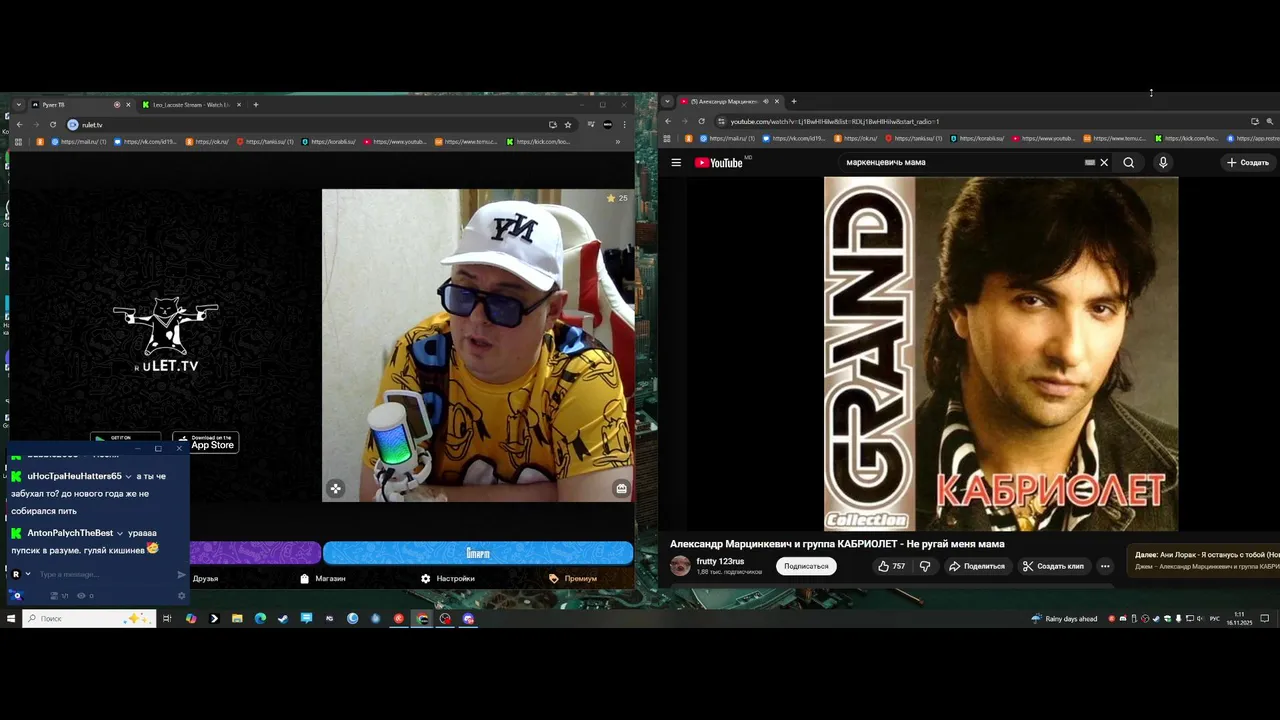Open mail.ru bookmark in rulet.tv window

pyautogui.click(x=79, y=142)
